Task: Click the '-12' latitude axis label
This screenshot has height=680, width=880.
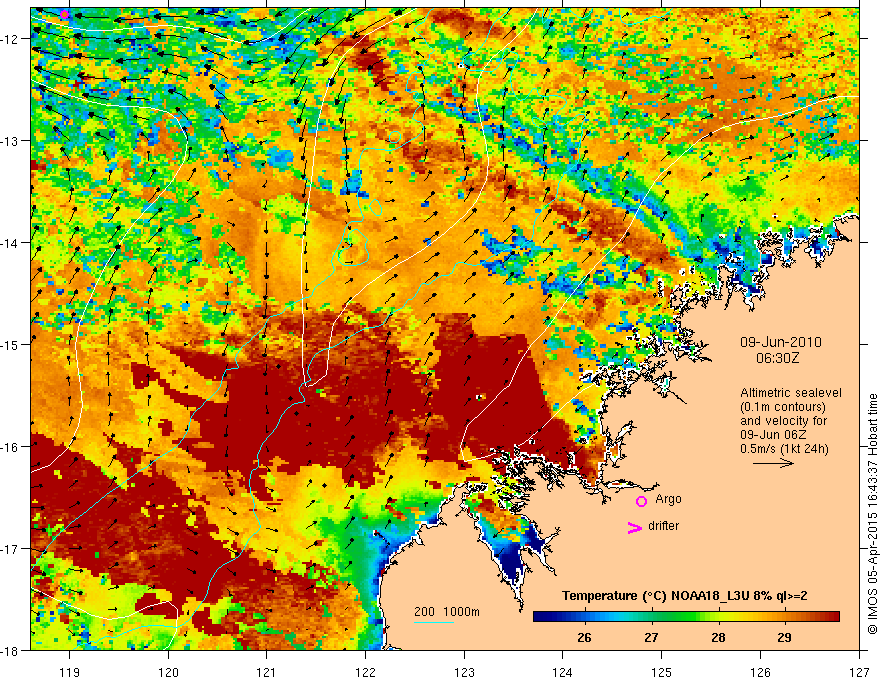Action: (11, 39)
